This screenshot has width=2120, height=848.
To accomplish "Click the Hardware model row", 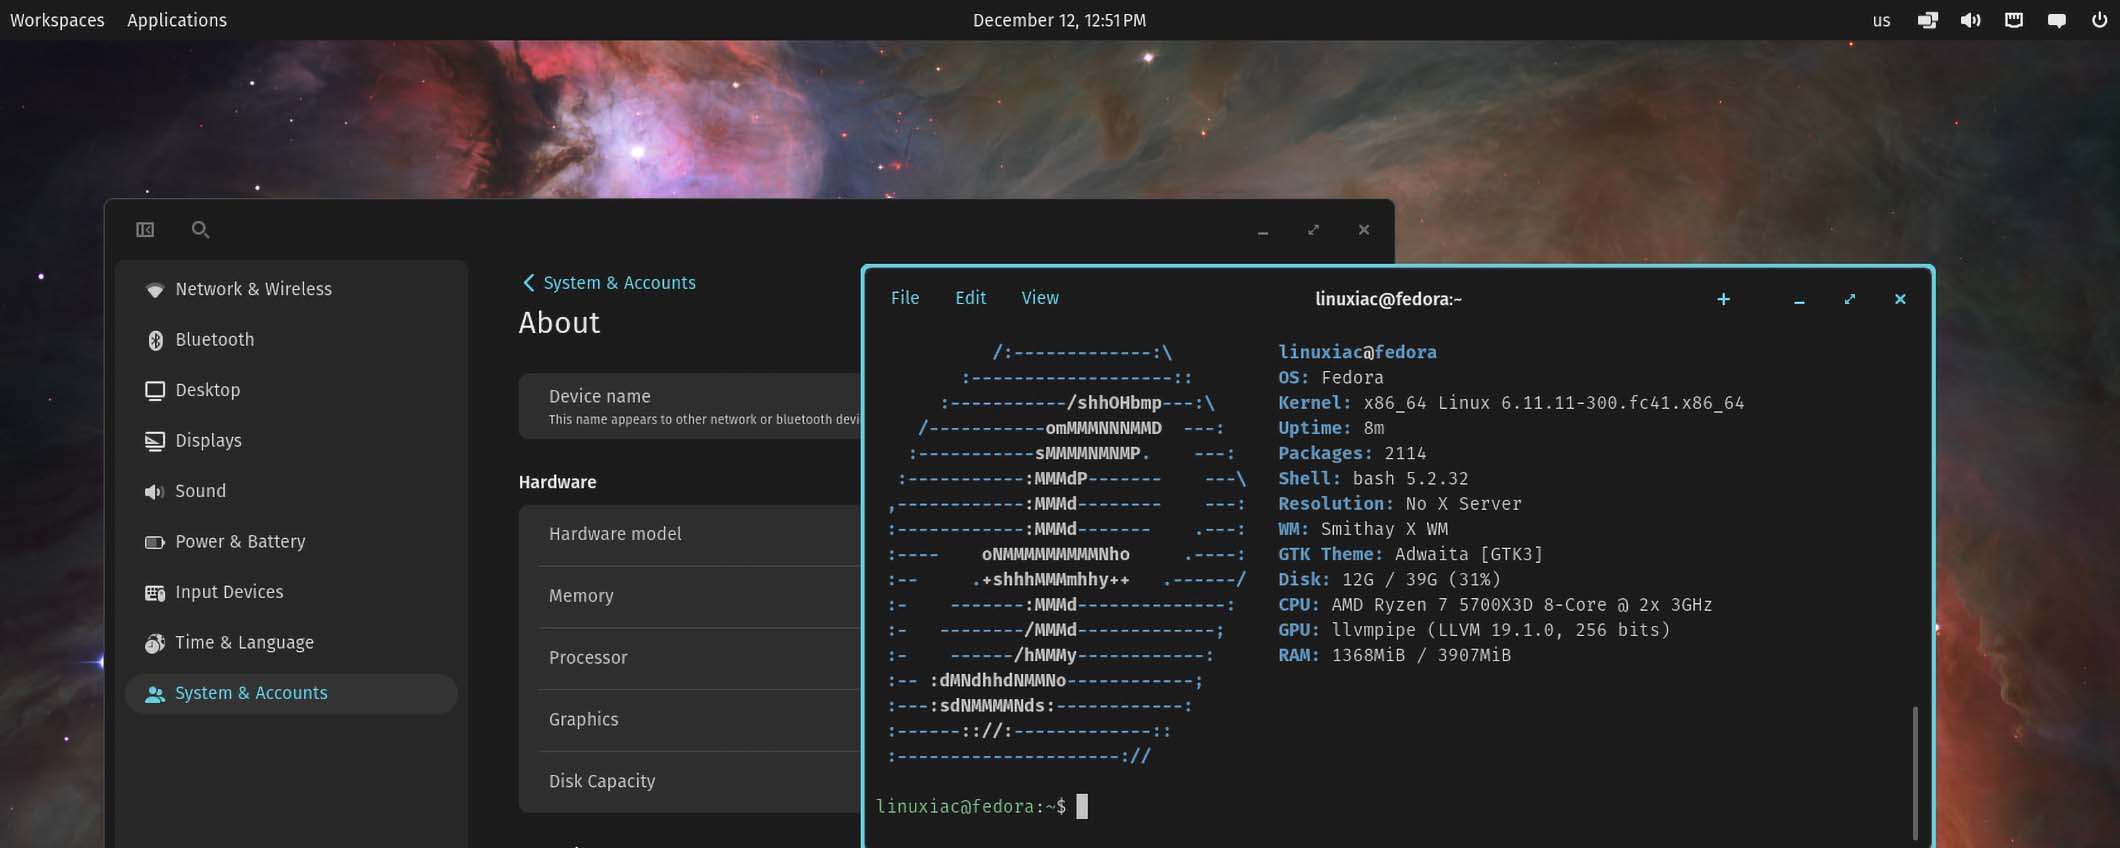I will [690, 535].
